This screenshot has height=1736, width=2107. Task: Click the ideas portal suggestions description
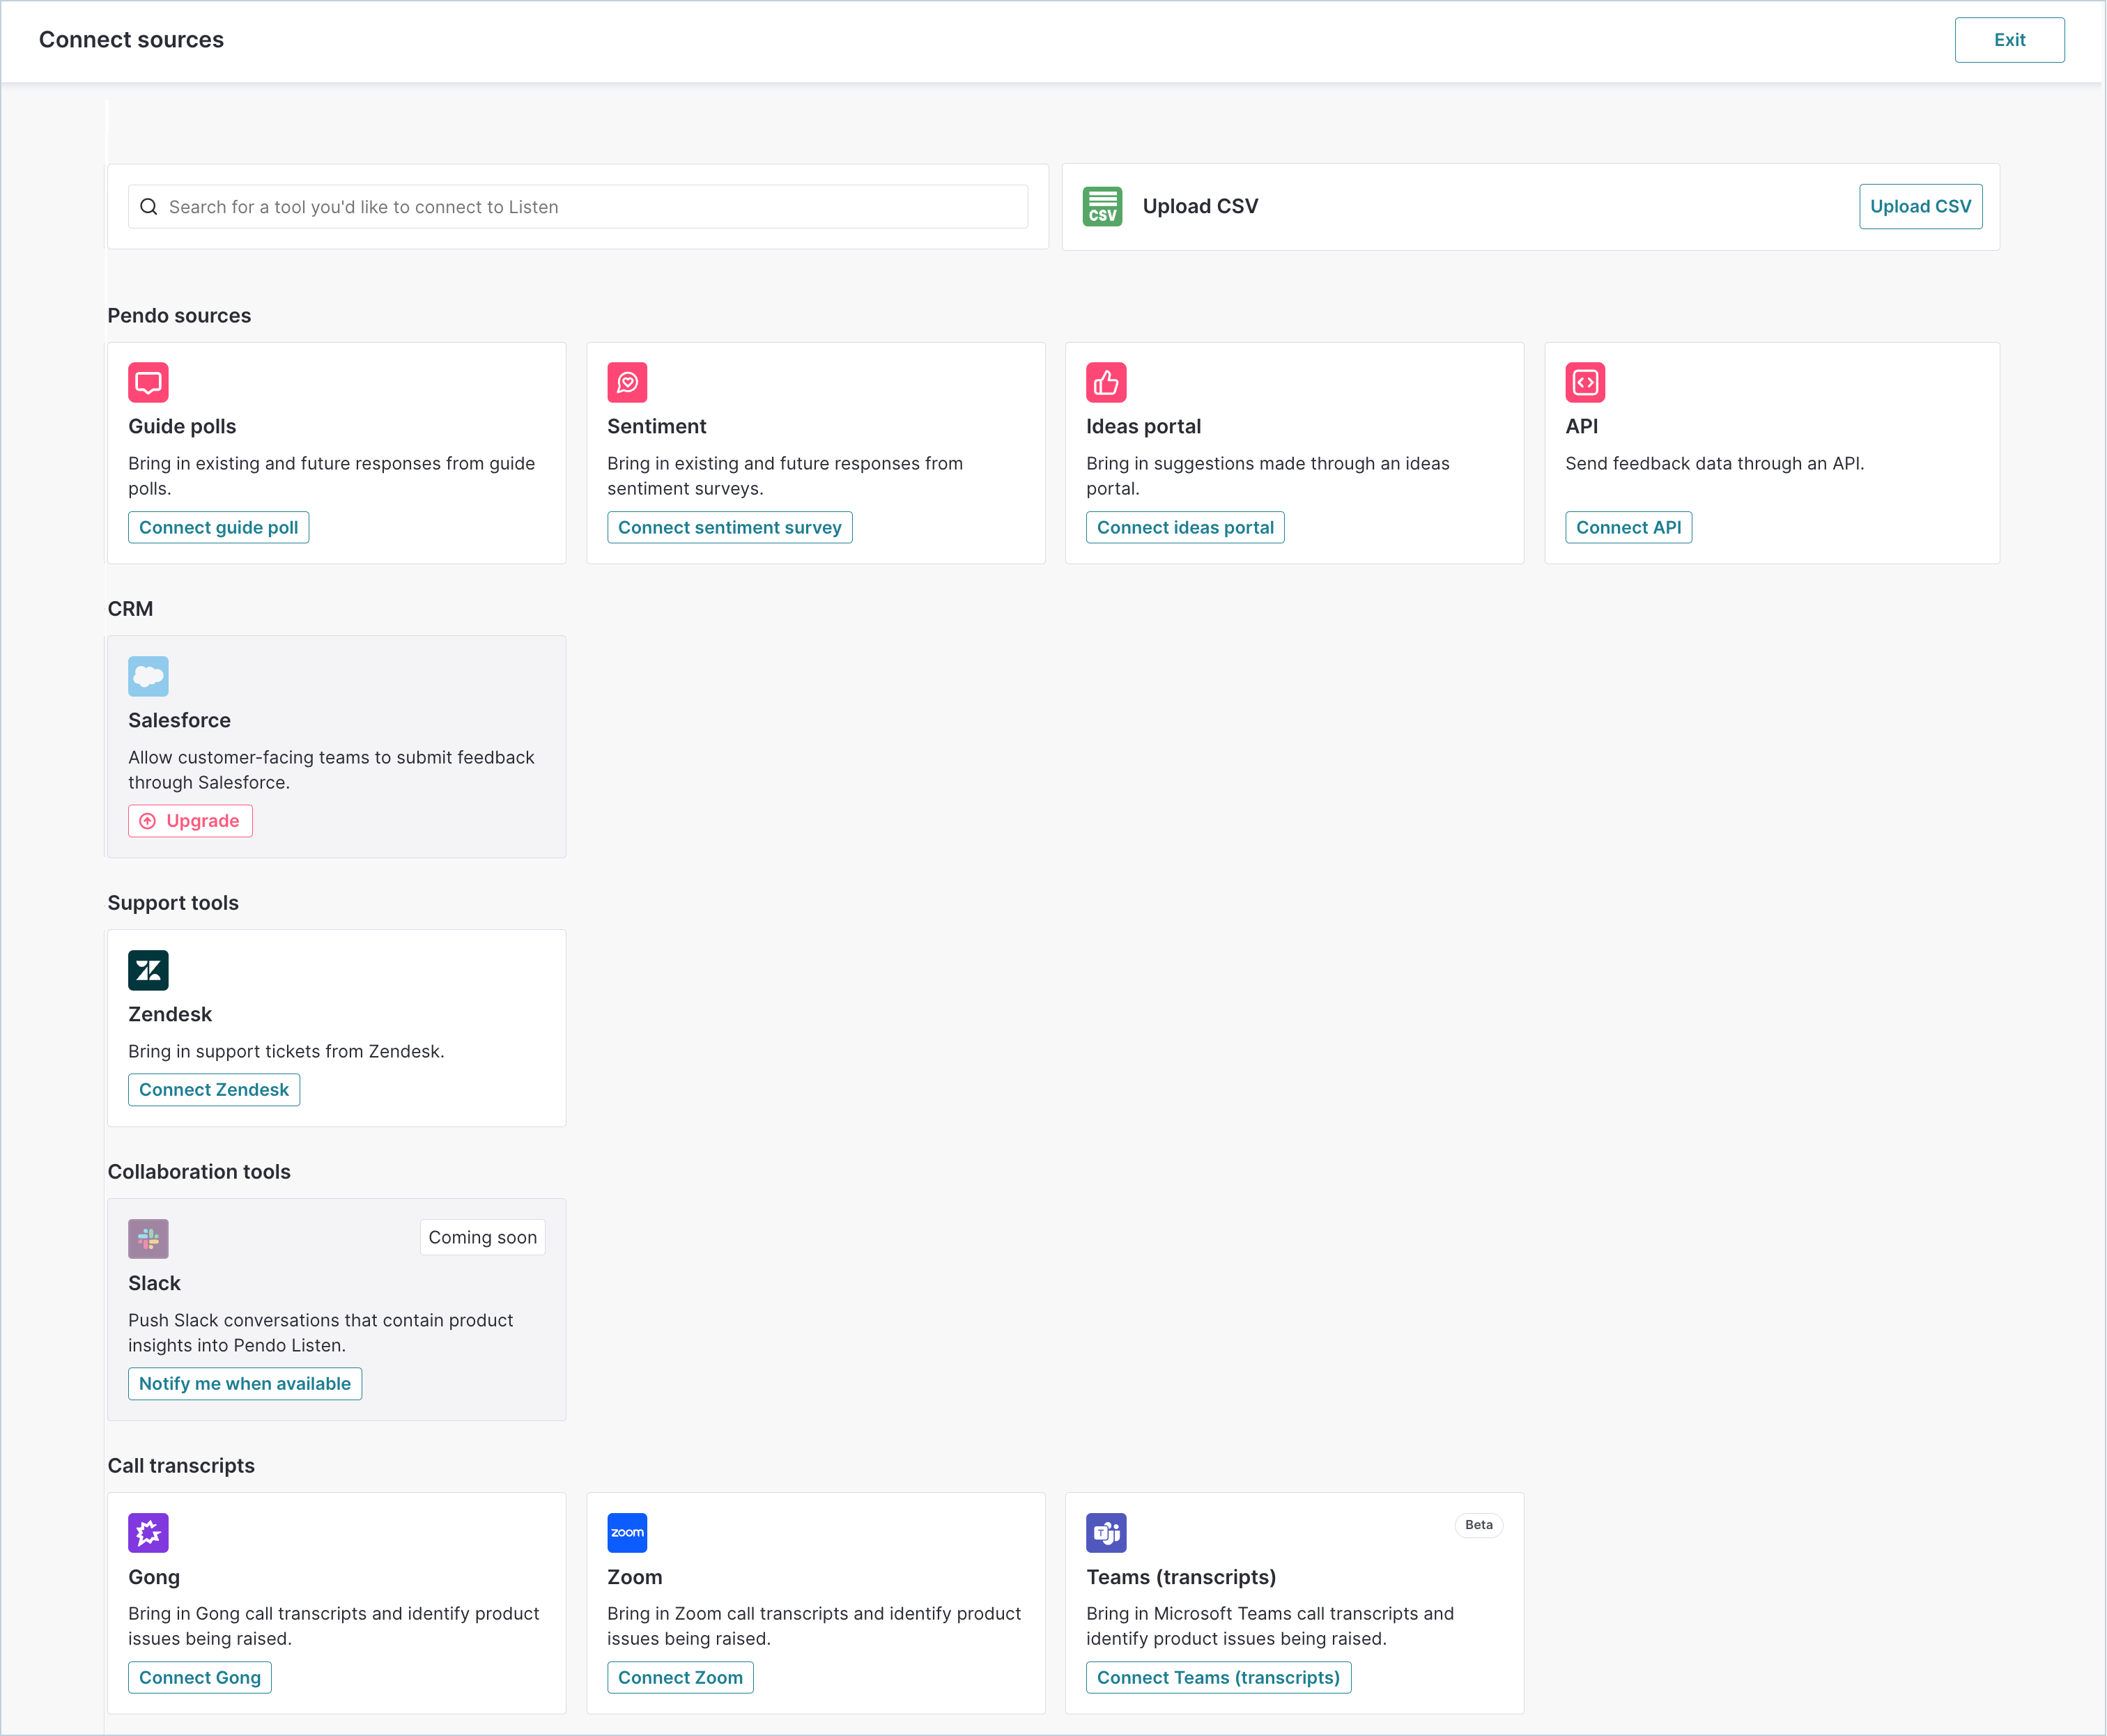(x=1268, y=476)
